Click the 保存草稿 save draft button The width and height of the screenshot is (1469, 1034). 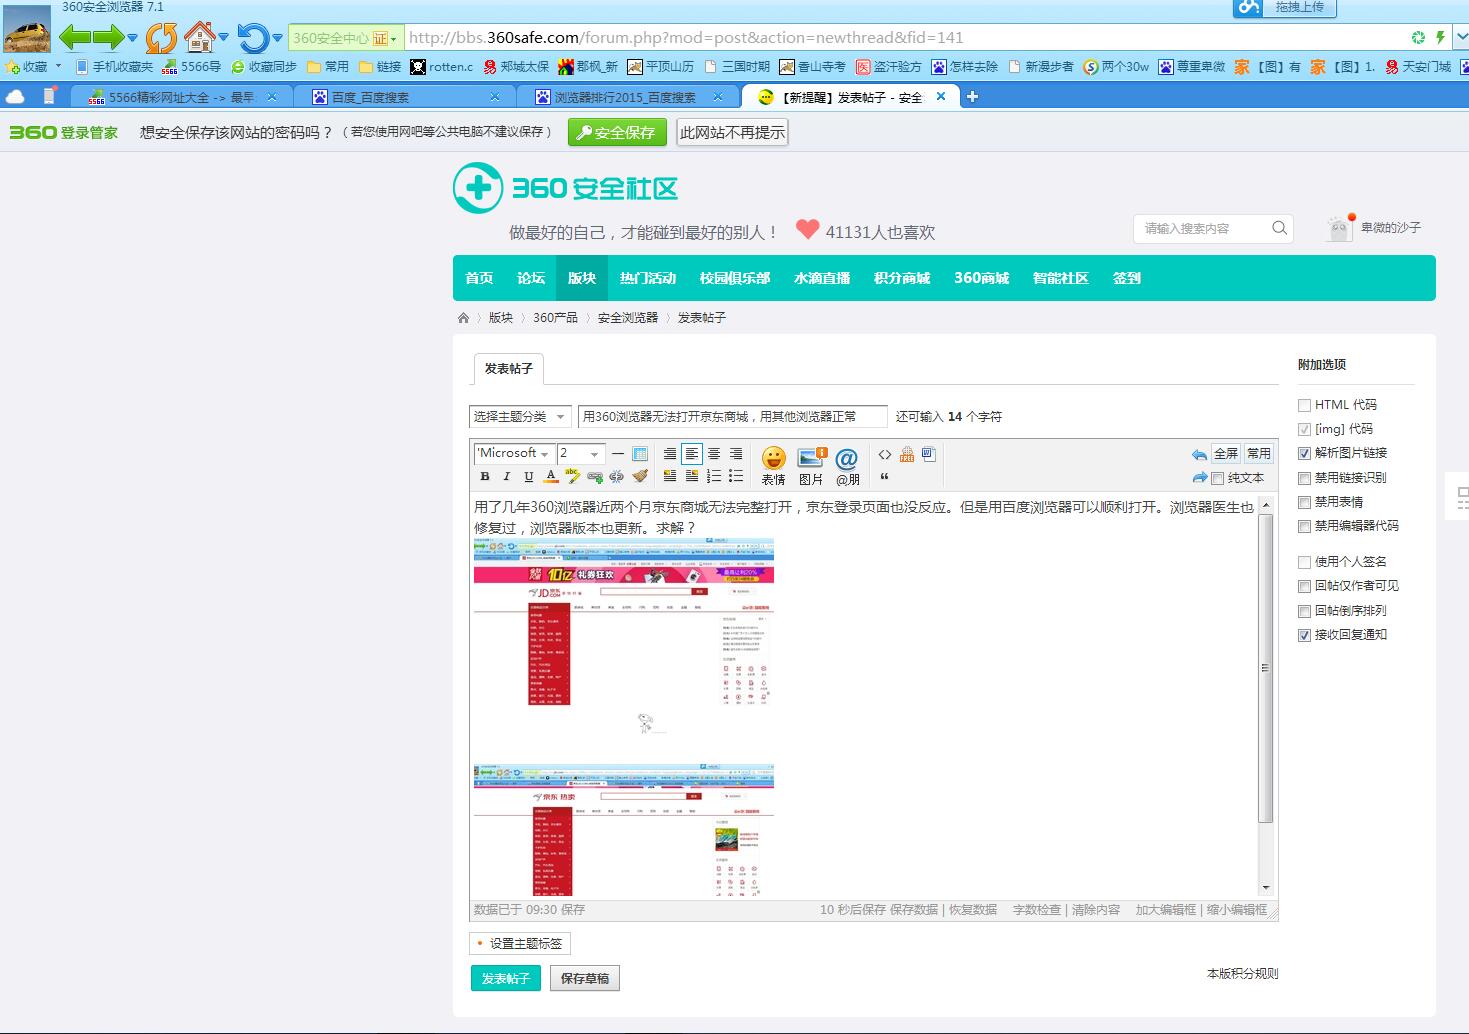click(x=585, y=978)
